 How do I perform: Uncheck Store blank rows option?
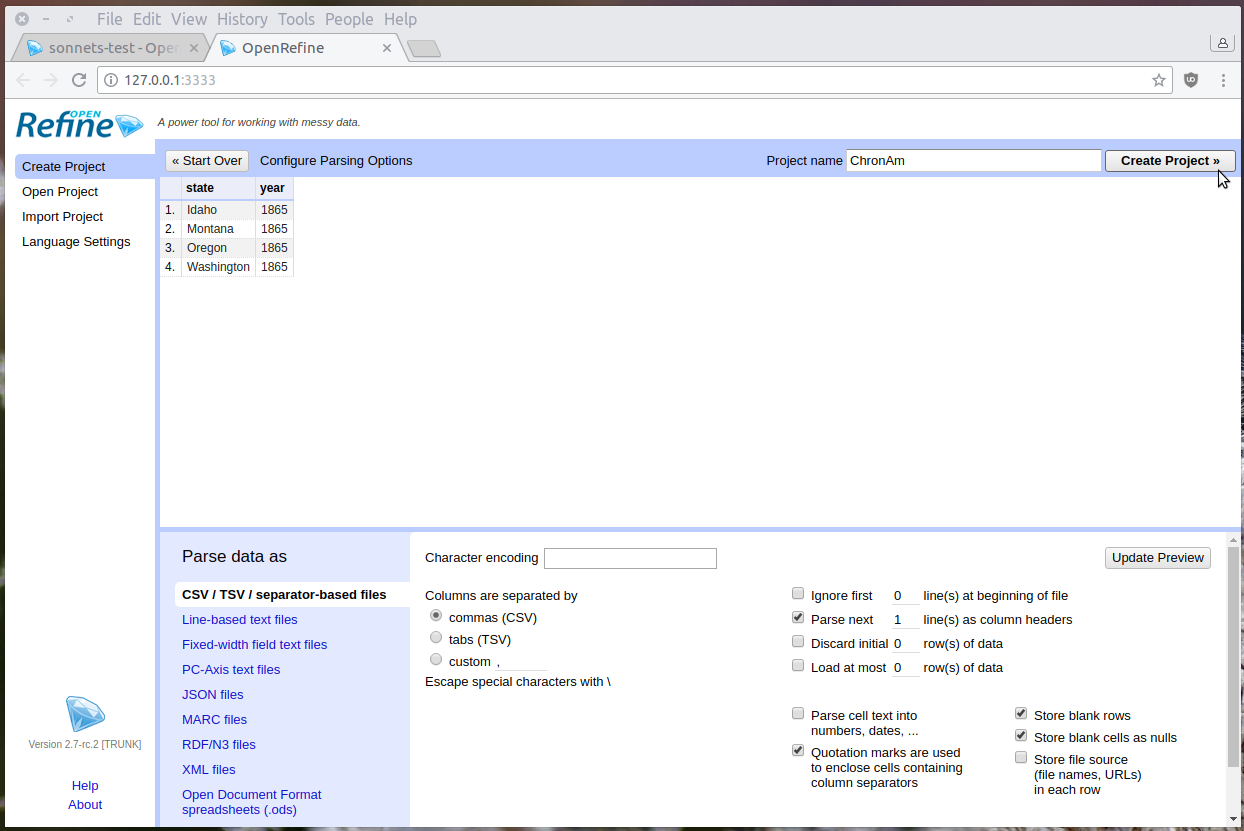pyautogui.click(x=1021, y=714)
